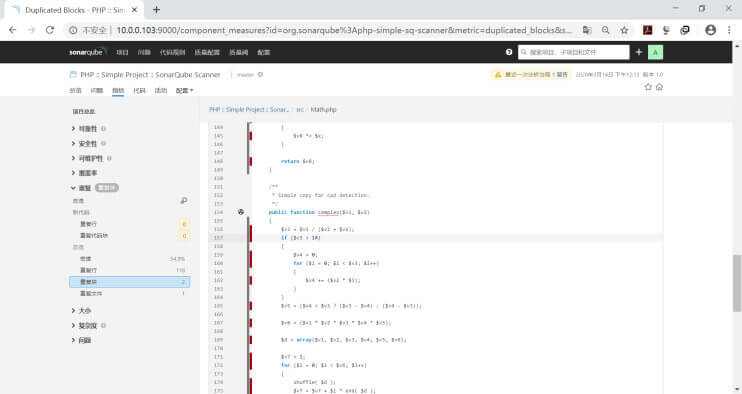The width and height of the screenshot is (742, 394).
Task: Expand the 可维护性 metric group
Action: (x=87, y=158)
